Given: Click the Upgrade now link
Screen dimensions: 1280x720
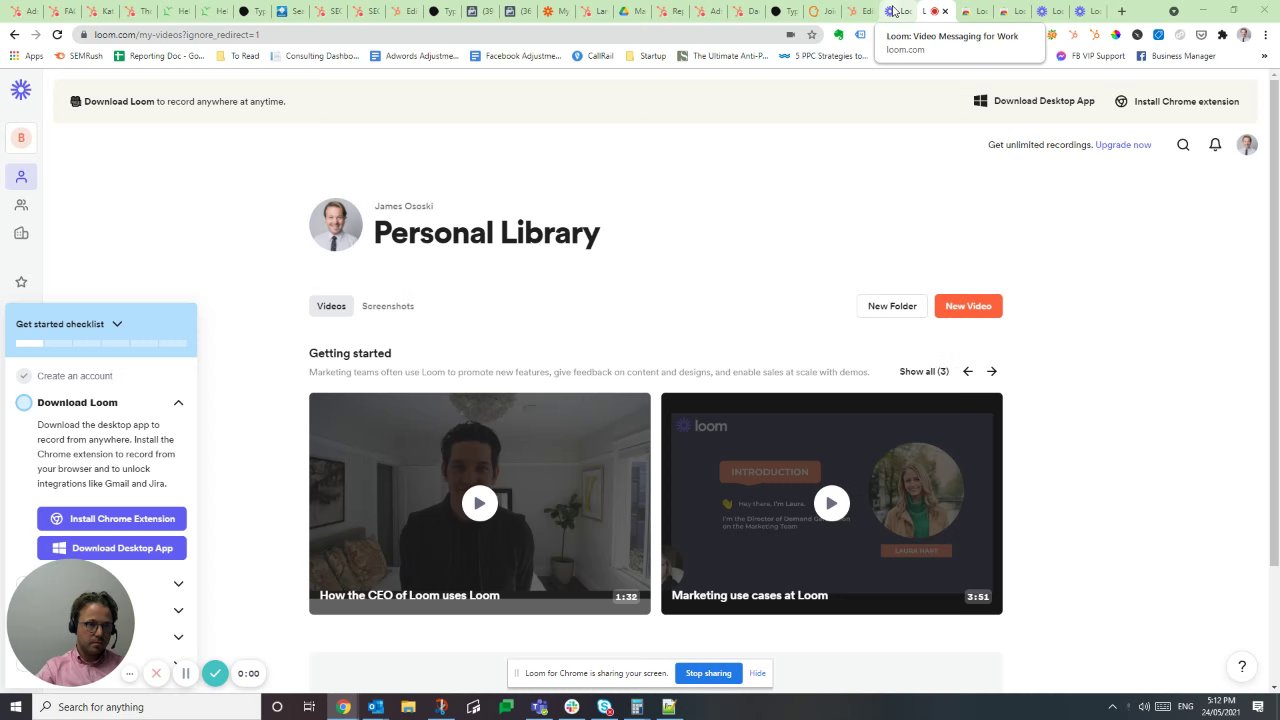Looking at the screenshot, I should (1123, 145).
